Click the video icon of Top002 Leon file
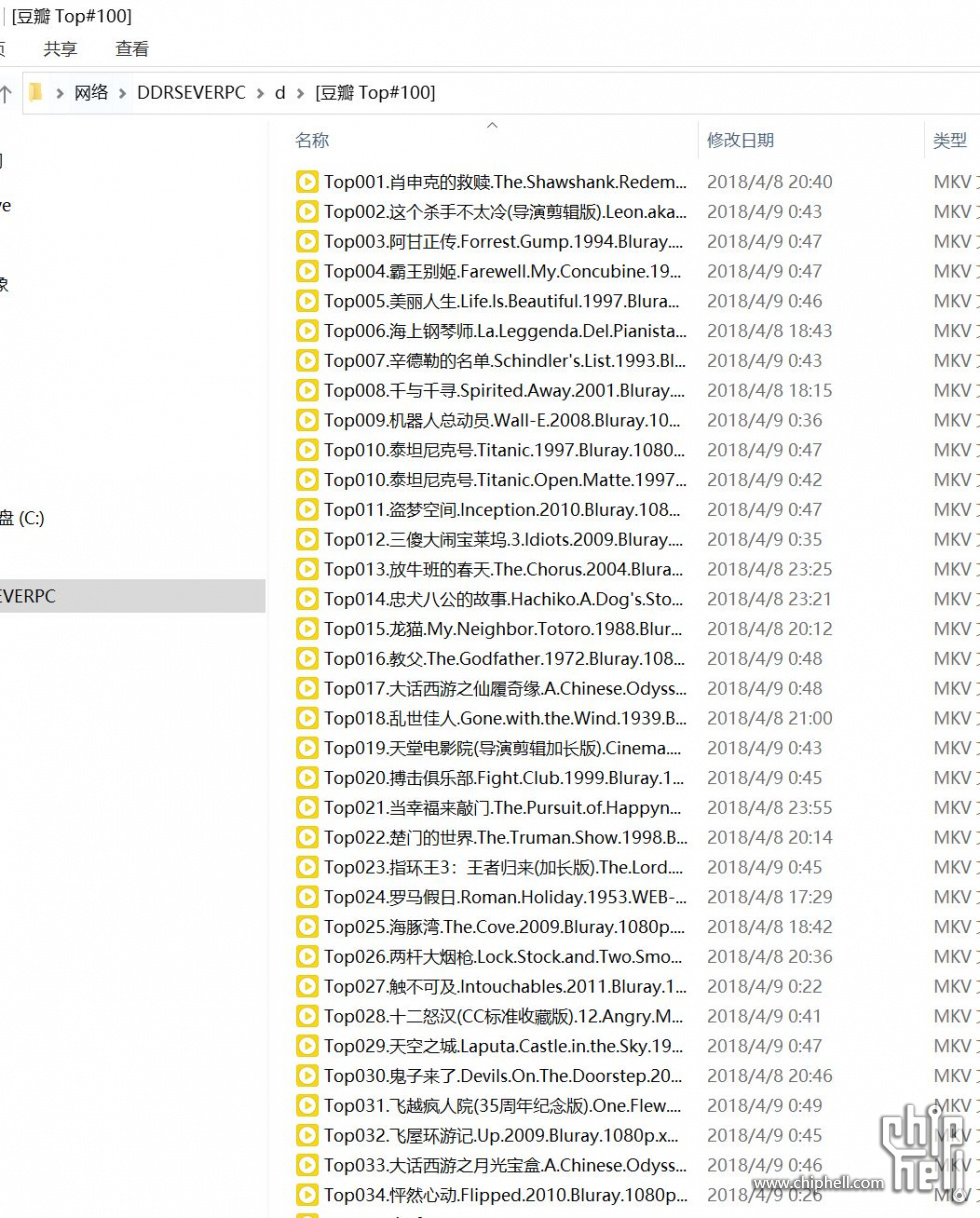Image resolution: width=980 pixels, height=1218 pixels. pos(306,212)
